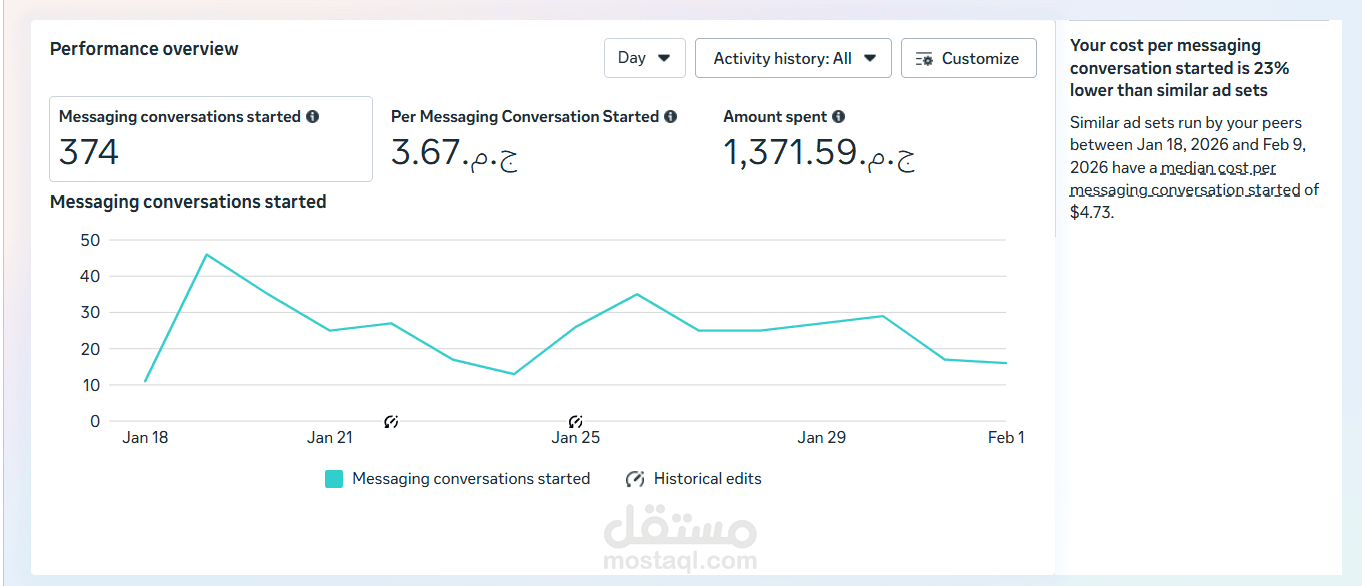Viewport: 1362px width, 586px height.
Task: Click the 1,371.59 amount spent value
Action: click(819, 153)
